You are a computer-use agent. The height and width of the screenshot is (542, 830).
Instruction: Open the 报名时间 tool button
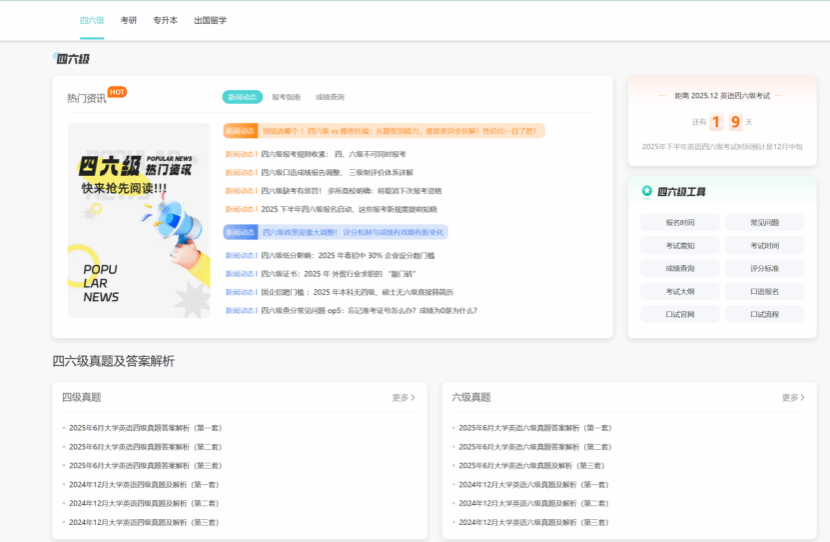680,223
